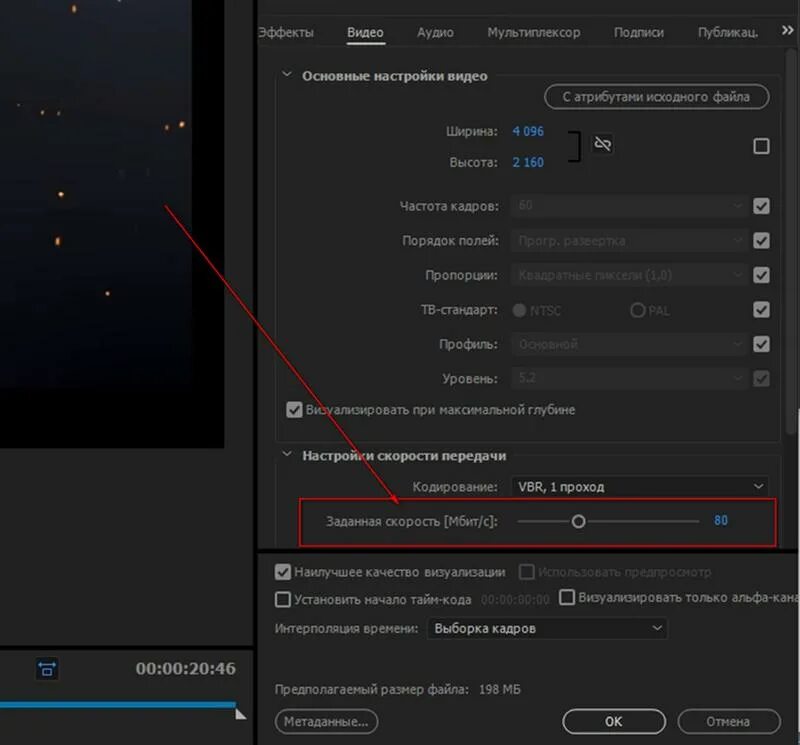
Task: Collapse Настройки скорости передачи section
Action: tap(287, 454)
